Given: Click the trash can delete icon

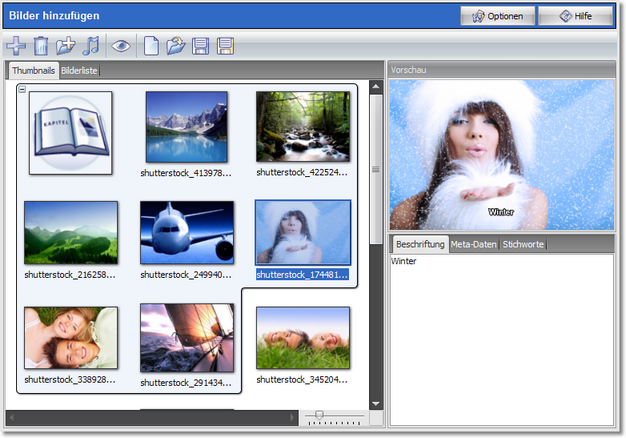Looking at the screenshot, I should point(41,45).
